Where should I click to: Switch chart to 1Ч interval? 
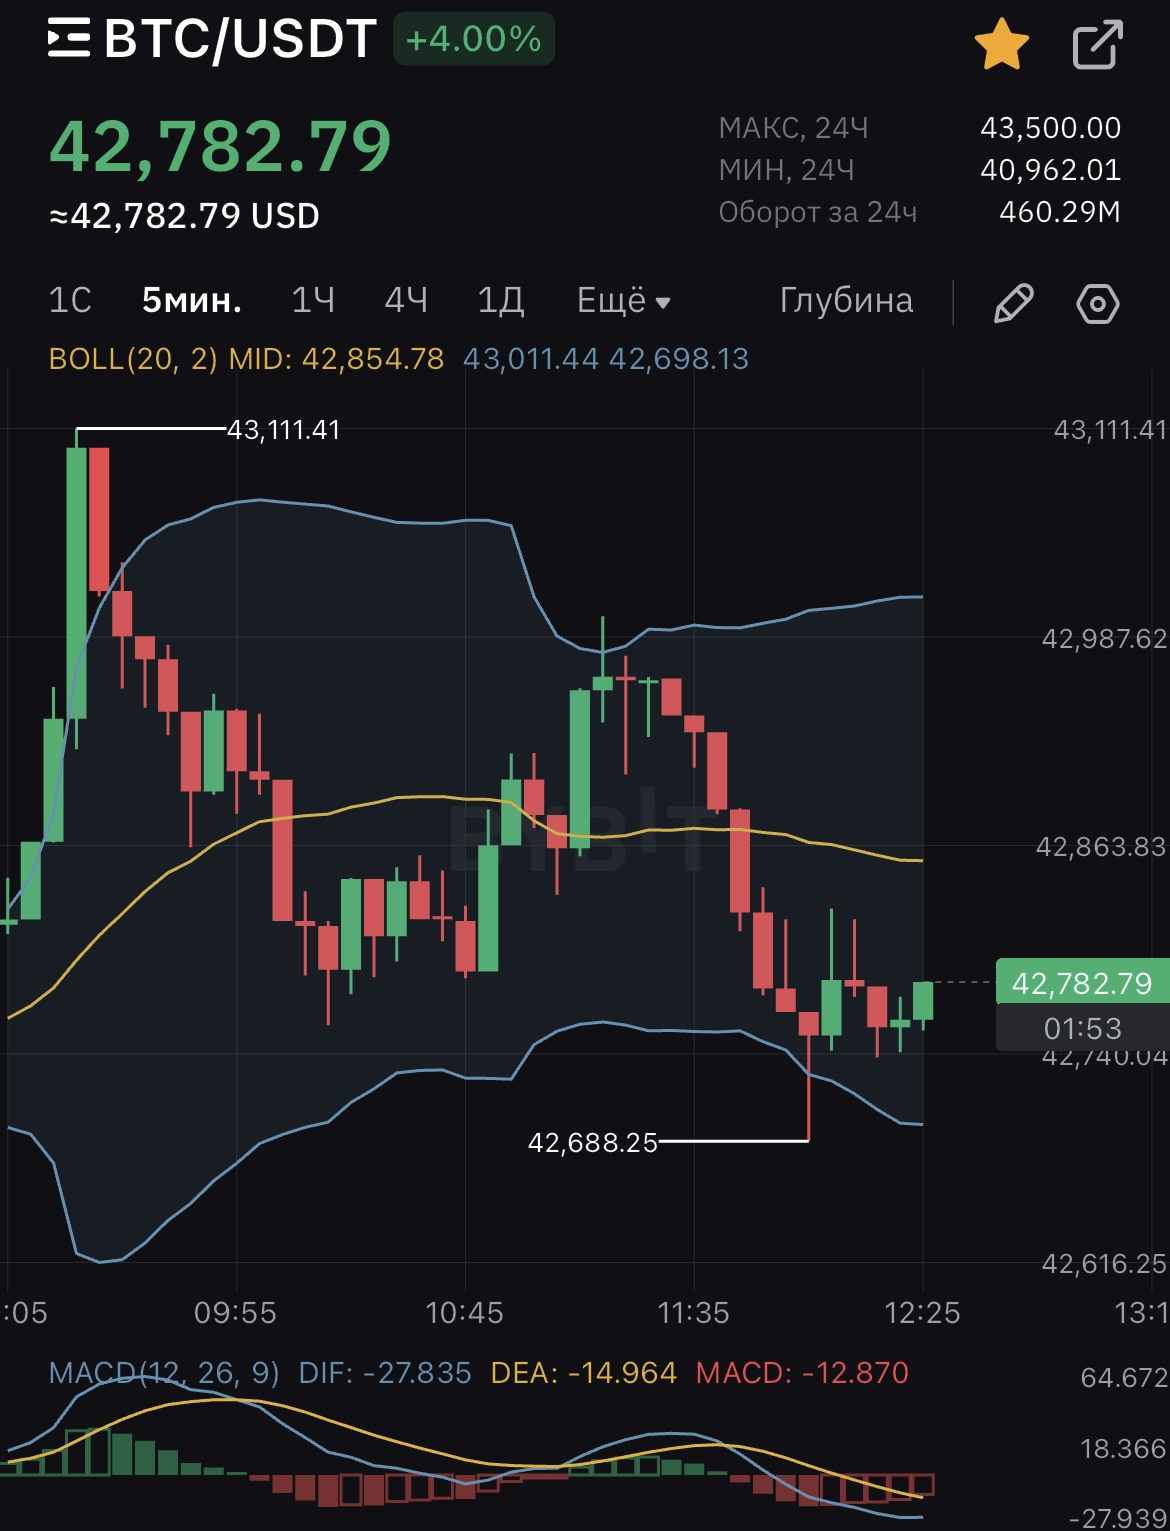click(313, 301)
